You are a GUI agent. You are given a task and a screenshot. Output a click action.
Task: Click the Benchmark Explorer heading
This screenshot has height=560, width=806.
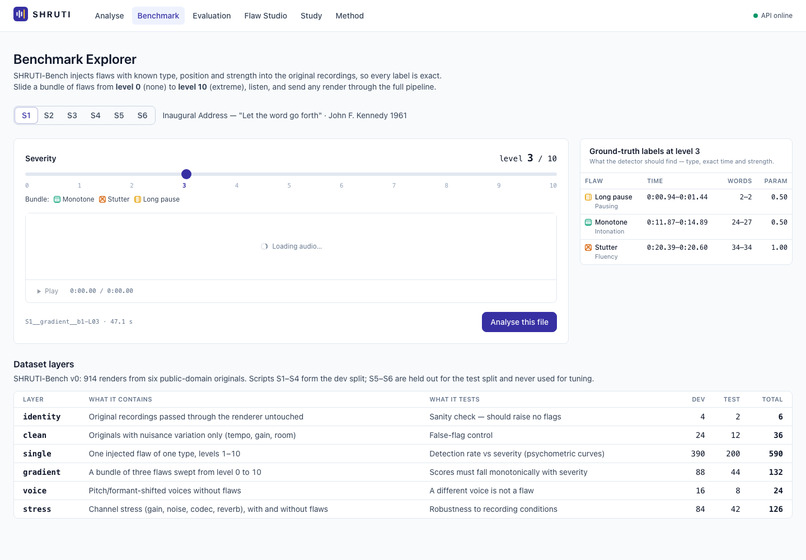[x=75, y=59]
